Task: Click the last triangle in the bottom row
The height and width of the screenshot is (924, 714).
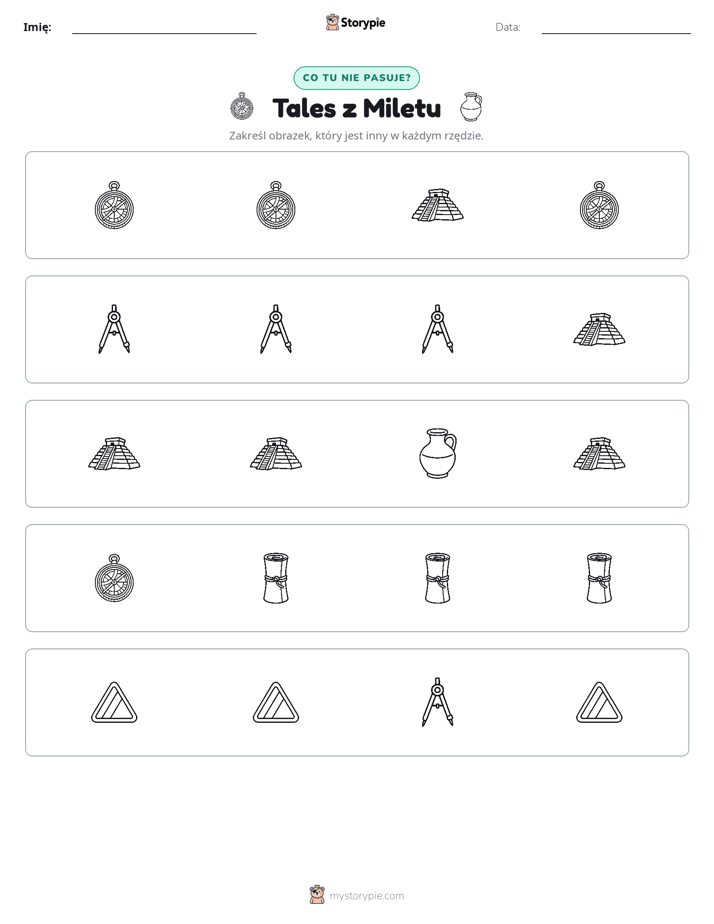Action: [x=599, y=702]
